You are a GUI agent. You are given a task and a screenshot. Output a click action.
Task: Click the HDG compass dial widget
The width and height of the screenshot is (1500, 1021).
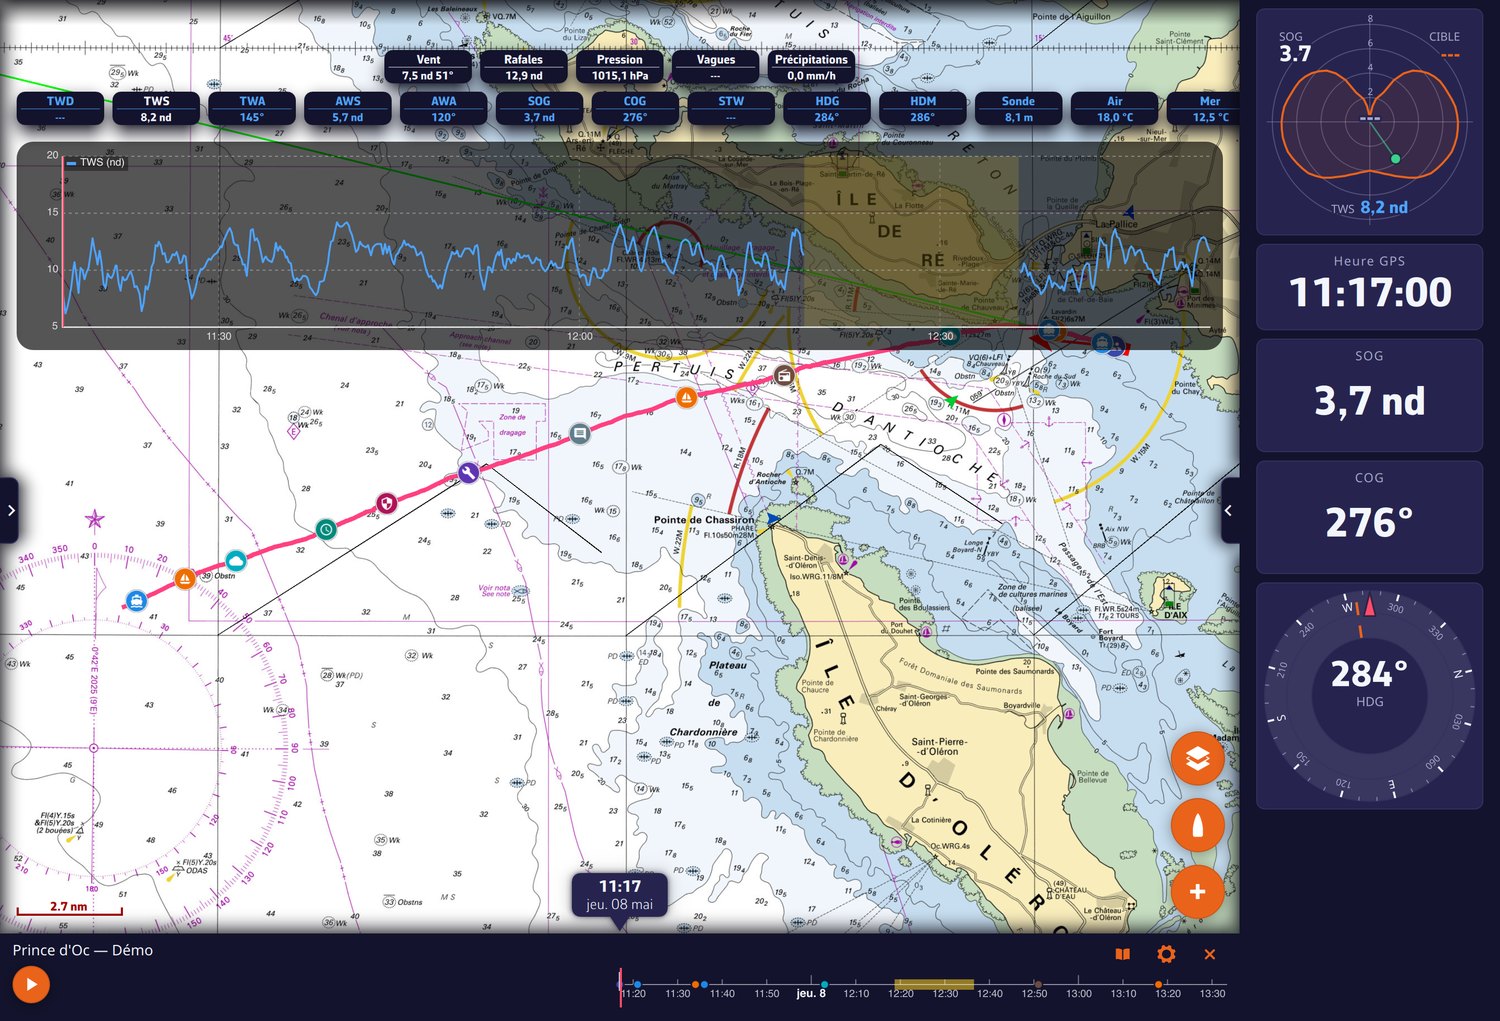point(1369,696)
